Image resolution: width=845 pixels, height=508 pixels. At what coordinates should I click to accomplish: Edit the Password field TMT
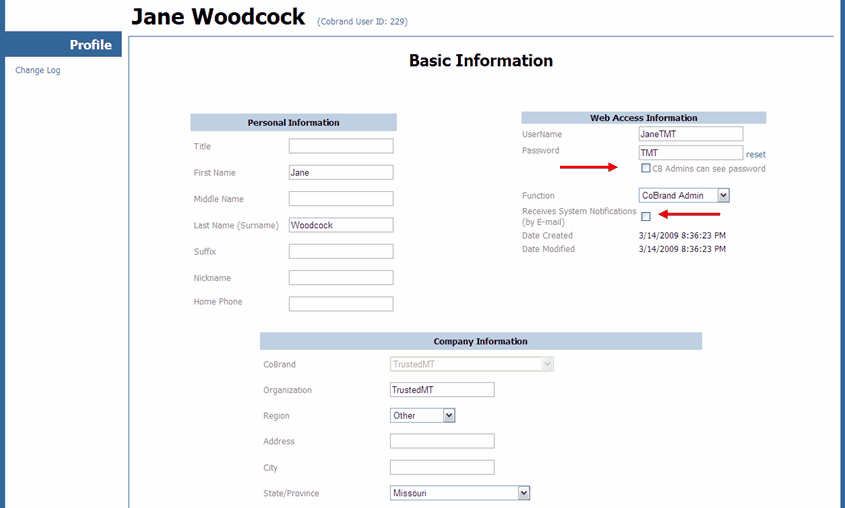(x=691, y=152)
